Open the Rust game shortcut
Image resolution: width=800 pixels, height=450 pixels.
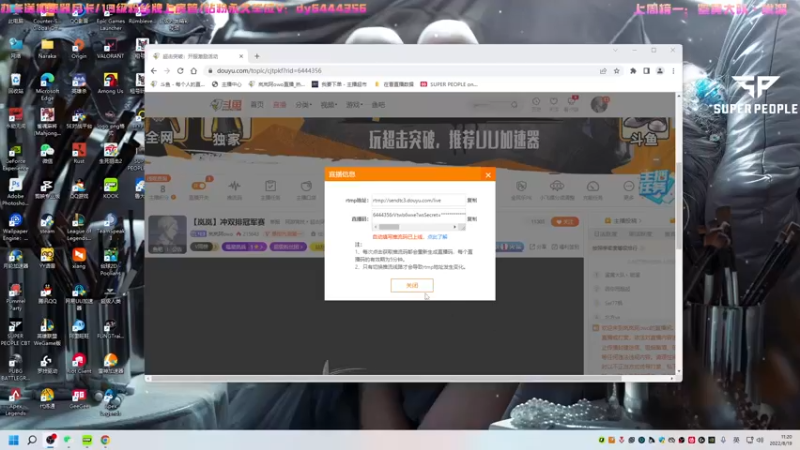pos(79,153)
